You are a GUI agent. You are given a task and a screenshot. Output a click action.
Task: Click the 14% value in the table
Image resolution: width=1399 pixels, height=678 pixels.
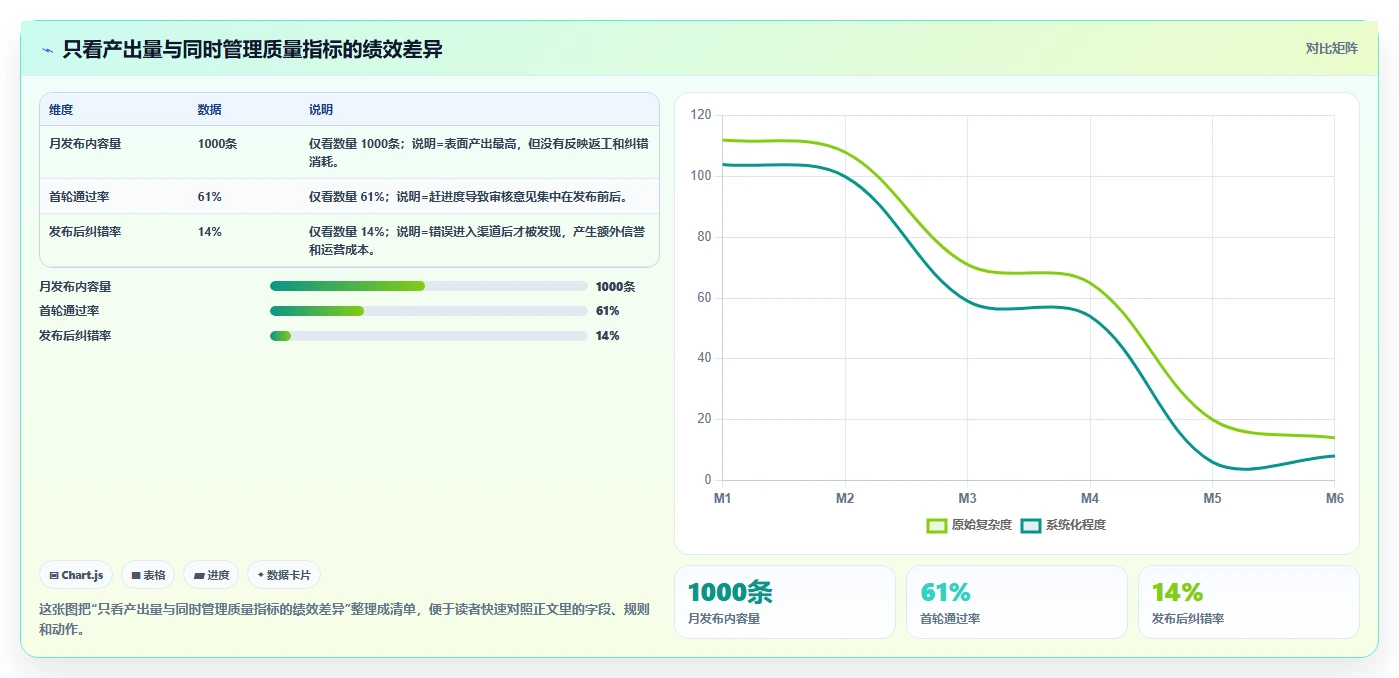point(210,232)
